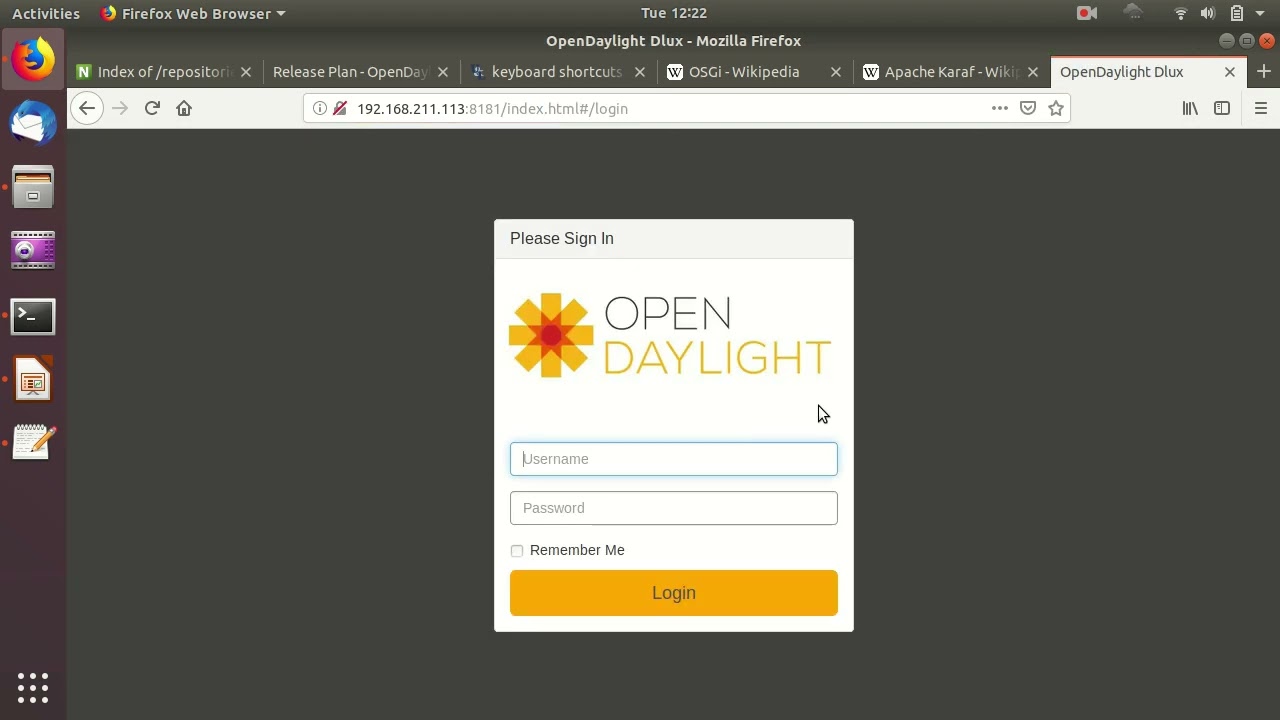Bookmark this page with the star
Screen dimensions: 1280x720
[1055, 108]
